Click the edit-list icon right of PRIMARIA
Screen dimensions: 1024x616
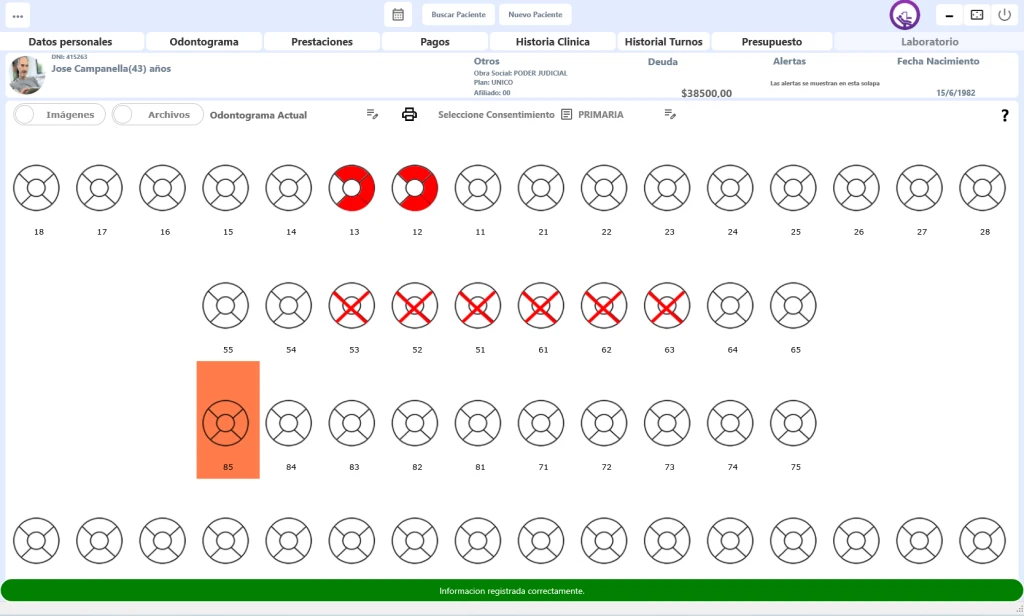(x=670, y=114)
